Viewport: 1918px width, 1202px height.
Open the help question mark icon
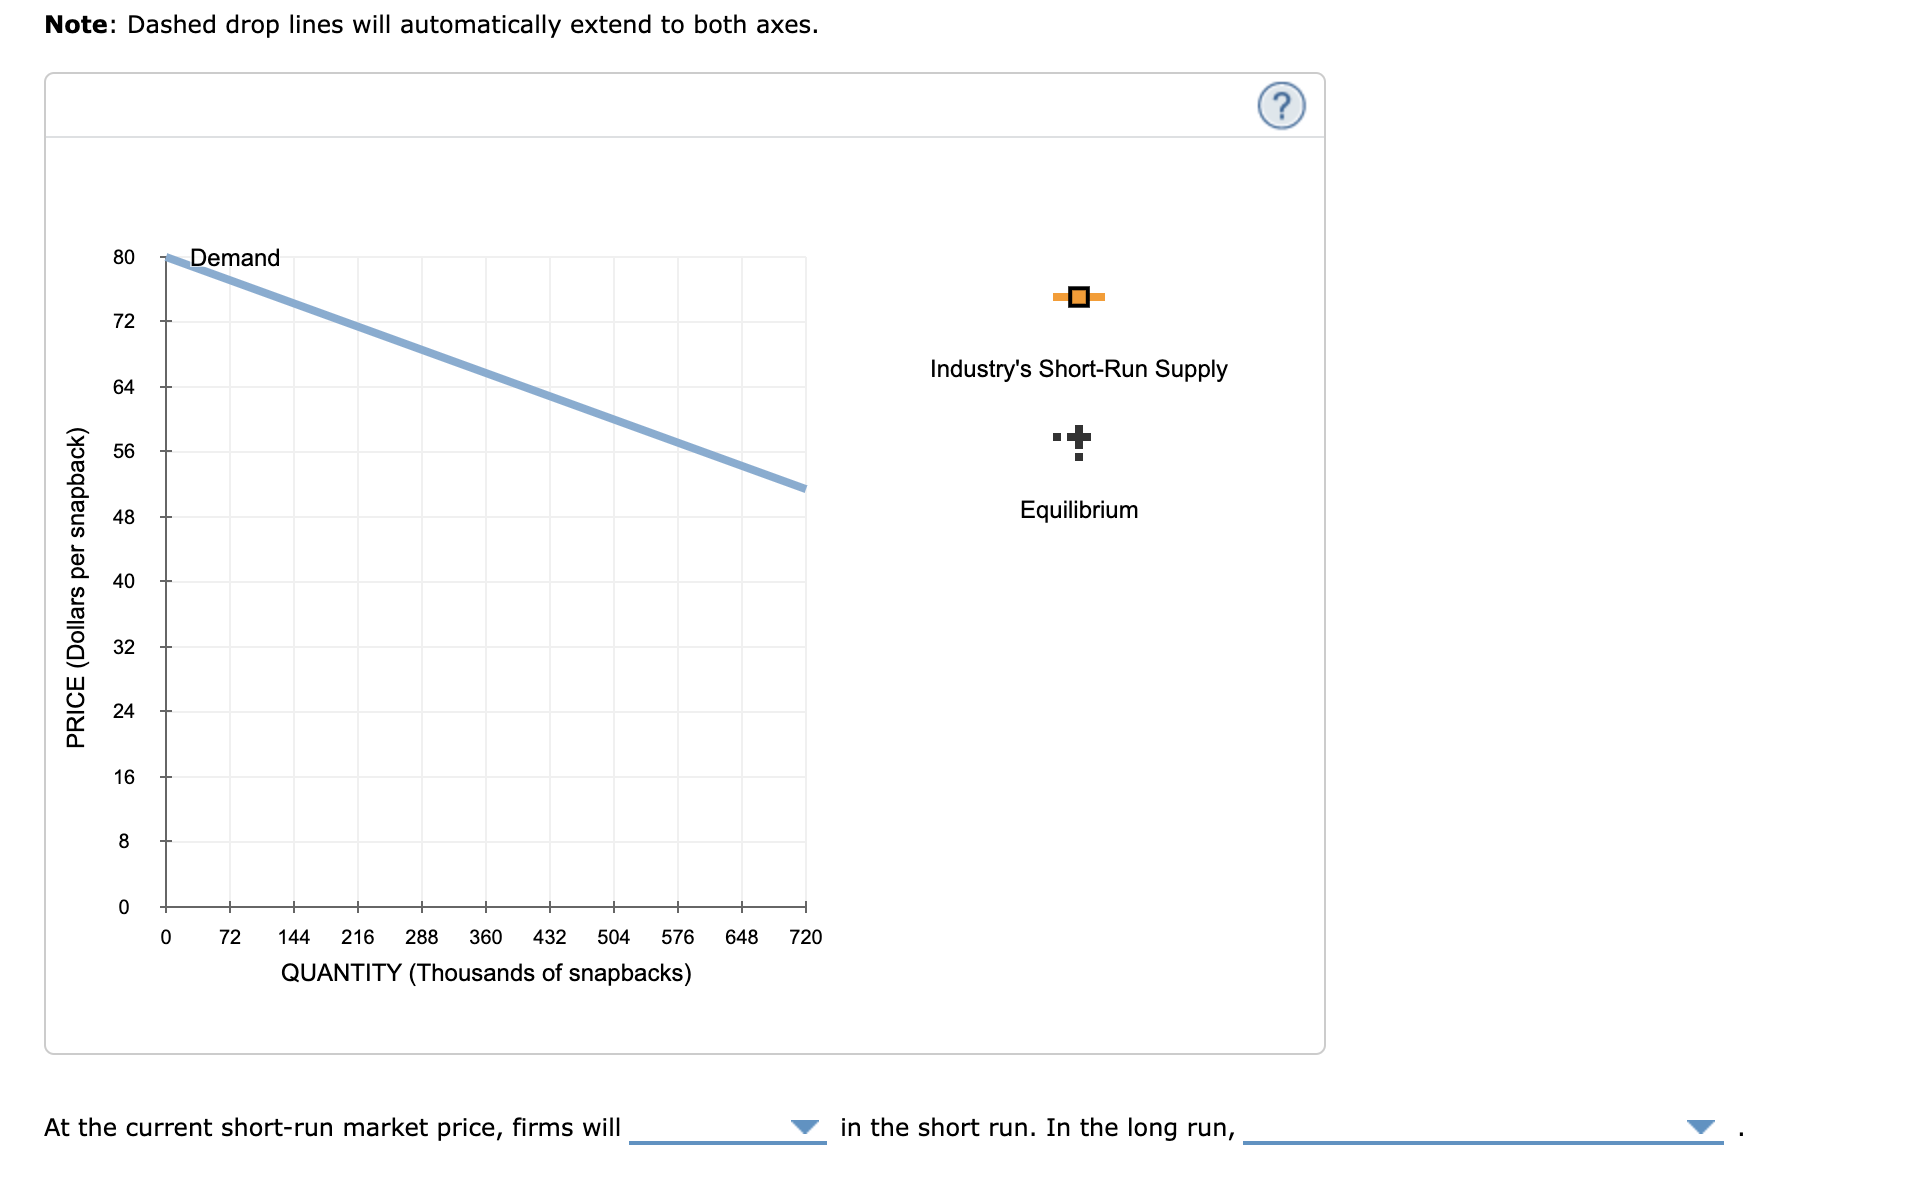[x=1280, y=105]
